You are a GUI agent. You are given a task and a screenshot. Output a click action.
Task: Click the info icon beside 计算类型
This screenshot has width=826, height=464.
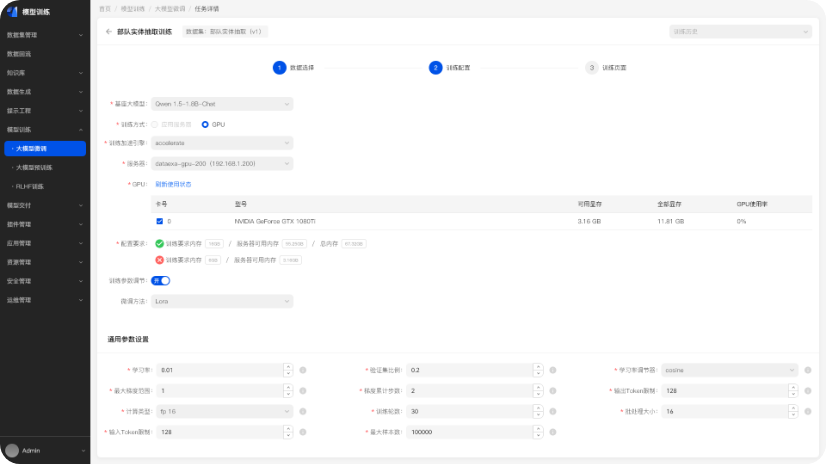click(303, 411)
